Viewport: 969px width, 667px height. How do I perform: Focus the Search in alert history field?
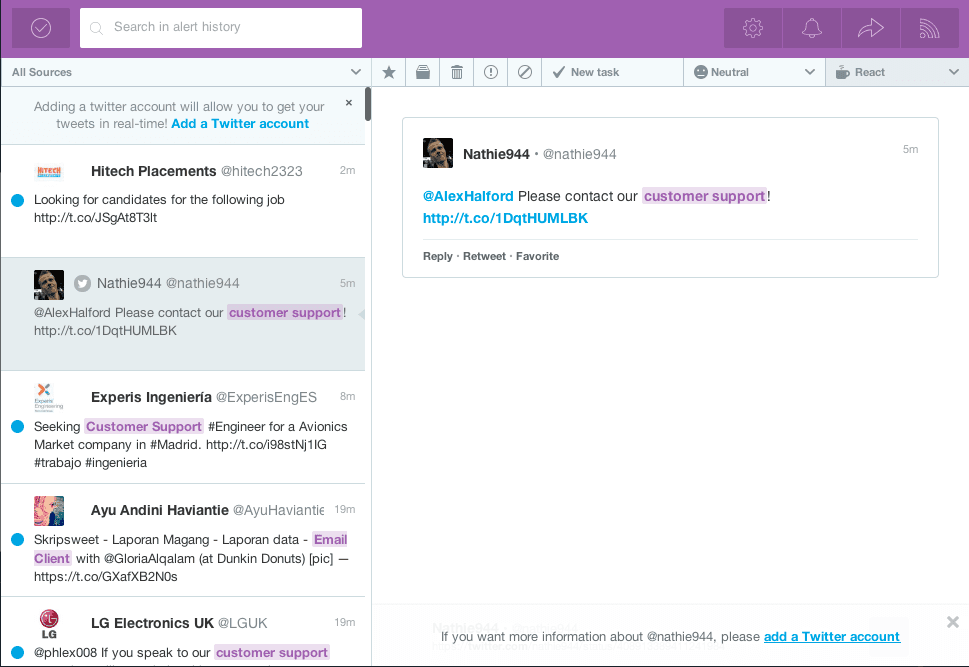click(x=221, y=28)
